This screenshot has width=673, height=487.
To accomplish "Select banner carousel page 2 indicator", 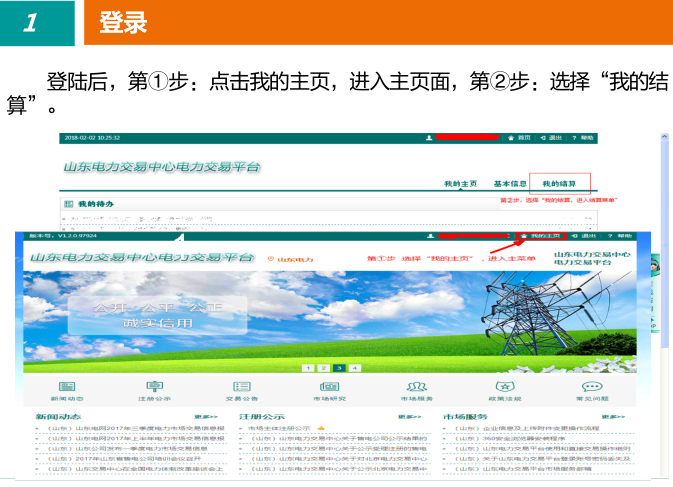I will pos(324,367).
